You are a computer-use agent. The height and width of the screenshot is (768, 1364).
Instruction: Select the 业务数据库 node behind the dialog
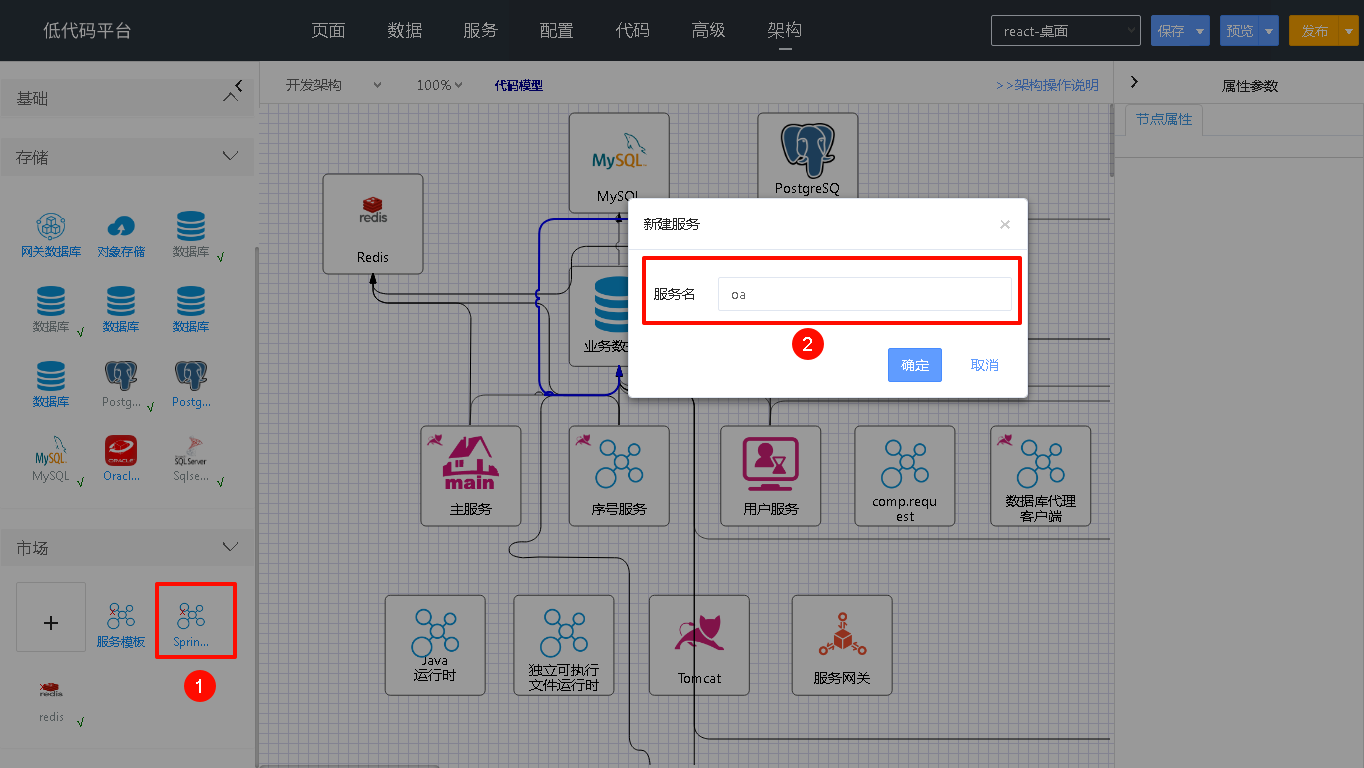tap(598, 316)
